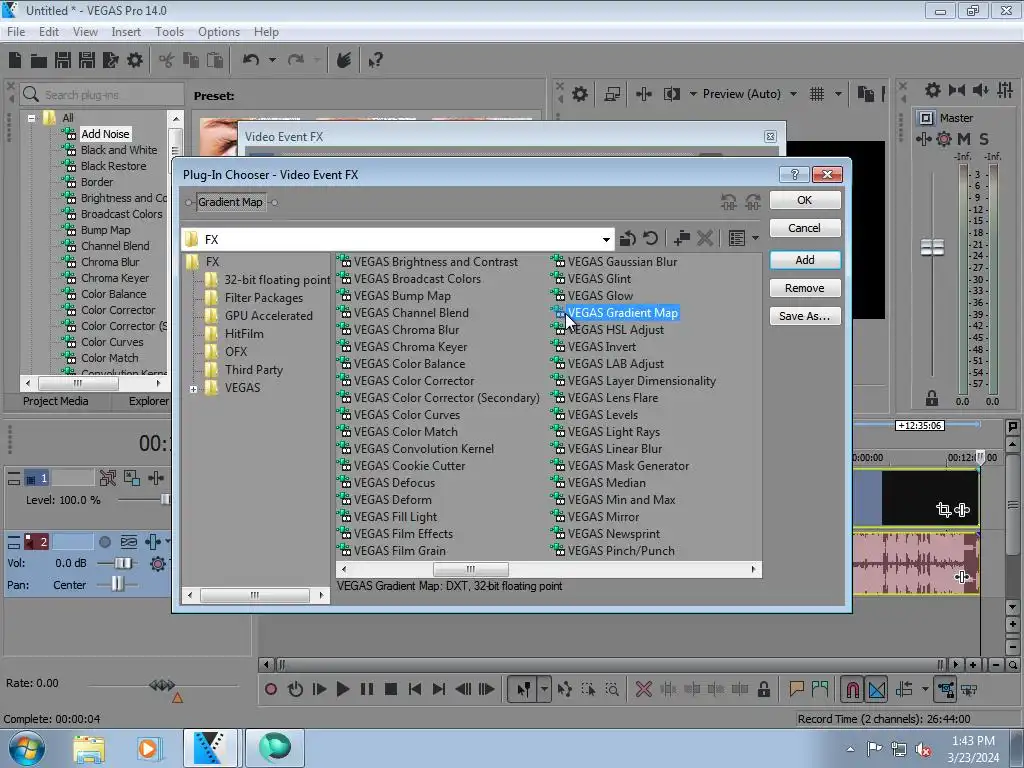
Task: Click the External Monitor preview icon
Action: pos(612,94)
